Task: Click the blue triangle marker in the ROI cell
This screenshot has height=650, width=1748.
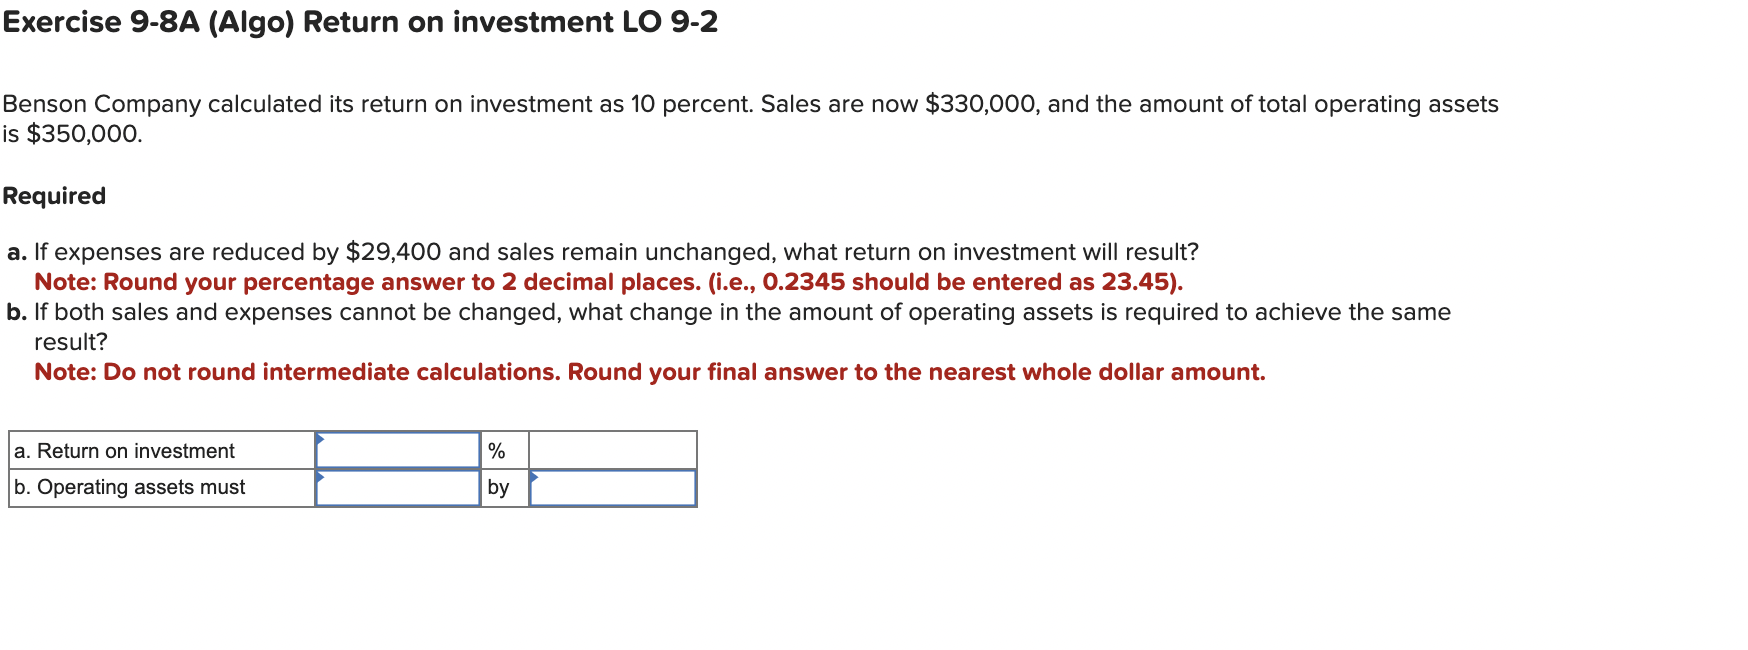Action: tap(321, 439)
